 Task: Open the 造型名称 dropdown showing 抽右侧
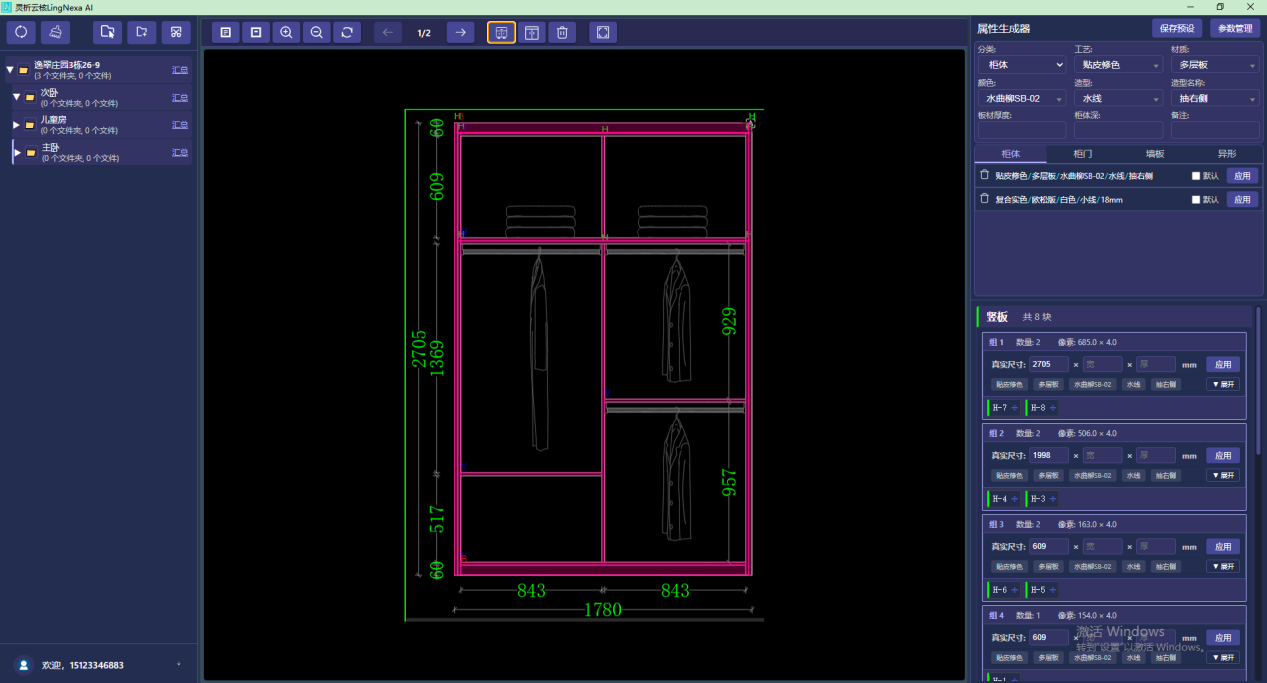pos(1215,98)
